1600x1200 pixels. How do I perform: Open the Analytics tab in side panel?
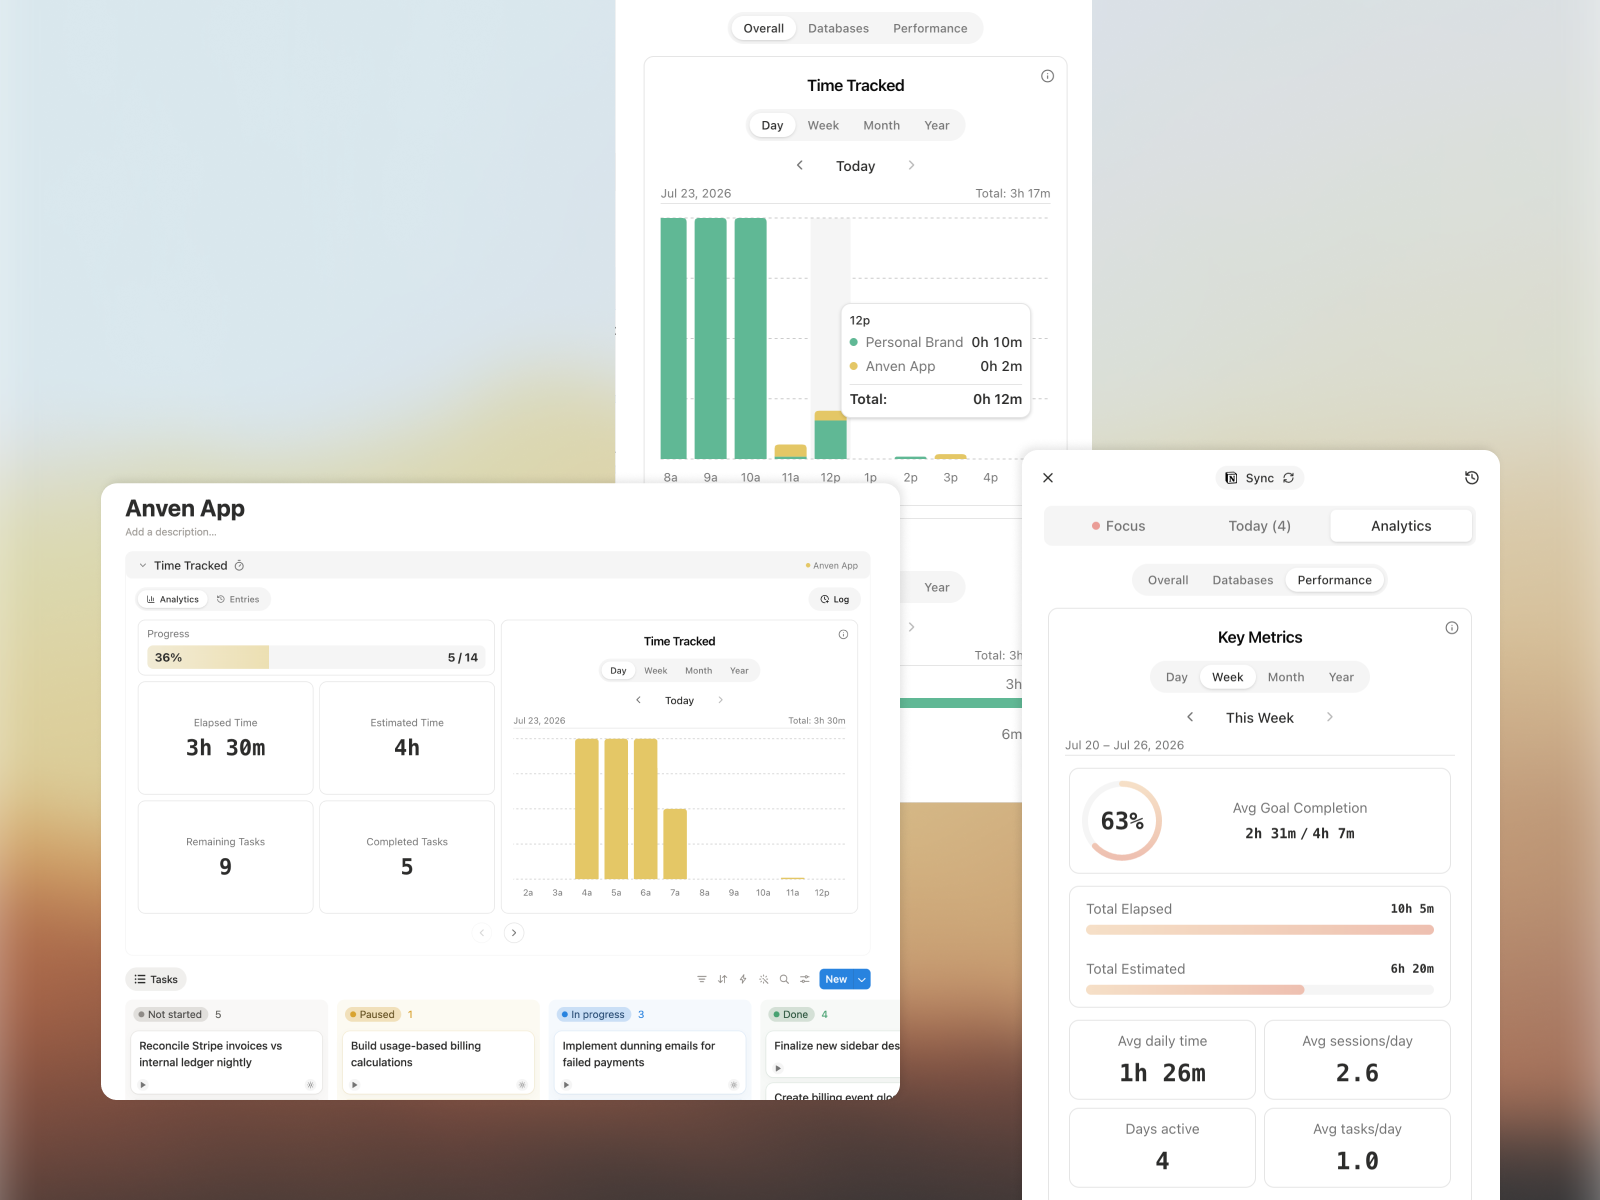point(1401,526)
